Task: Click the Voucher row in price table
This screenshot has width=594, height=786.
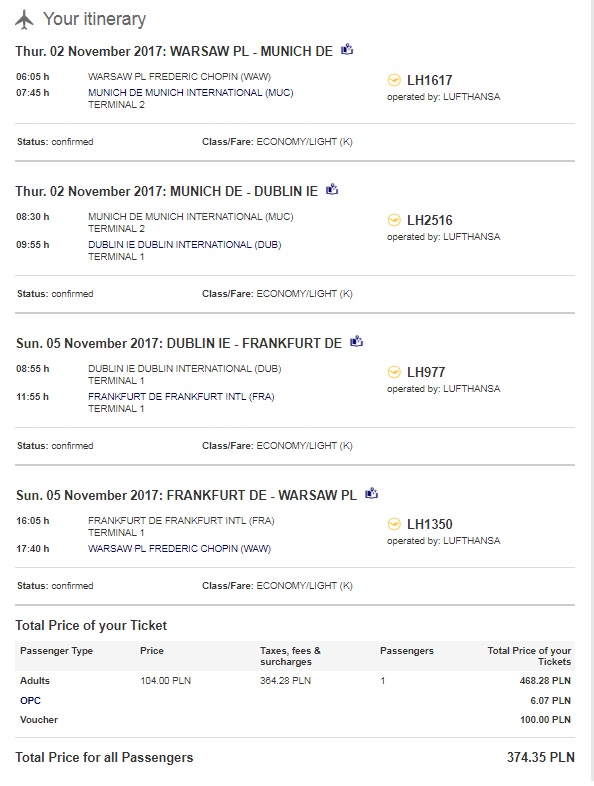Action: 295,719
